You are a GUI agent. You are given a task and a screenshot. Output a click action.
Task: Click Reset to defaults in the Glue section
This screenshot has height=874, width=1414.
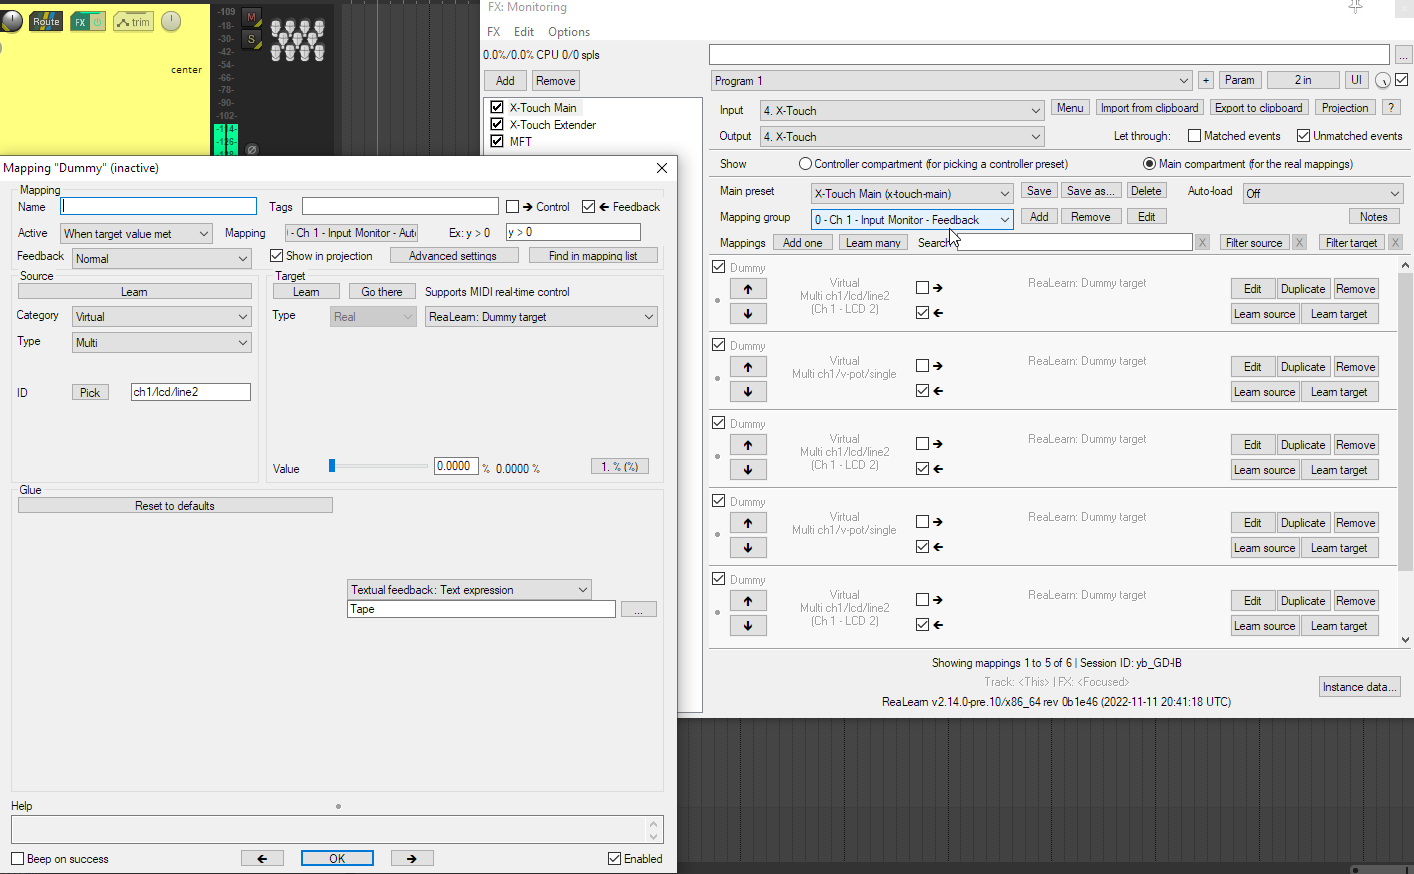[175, 506]
